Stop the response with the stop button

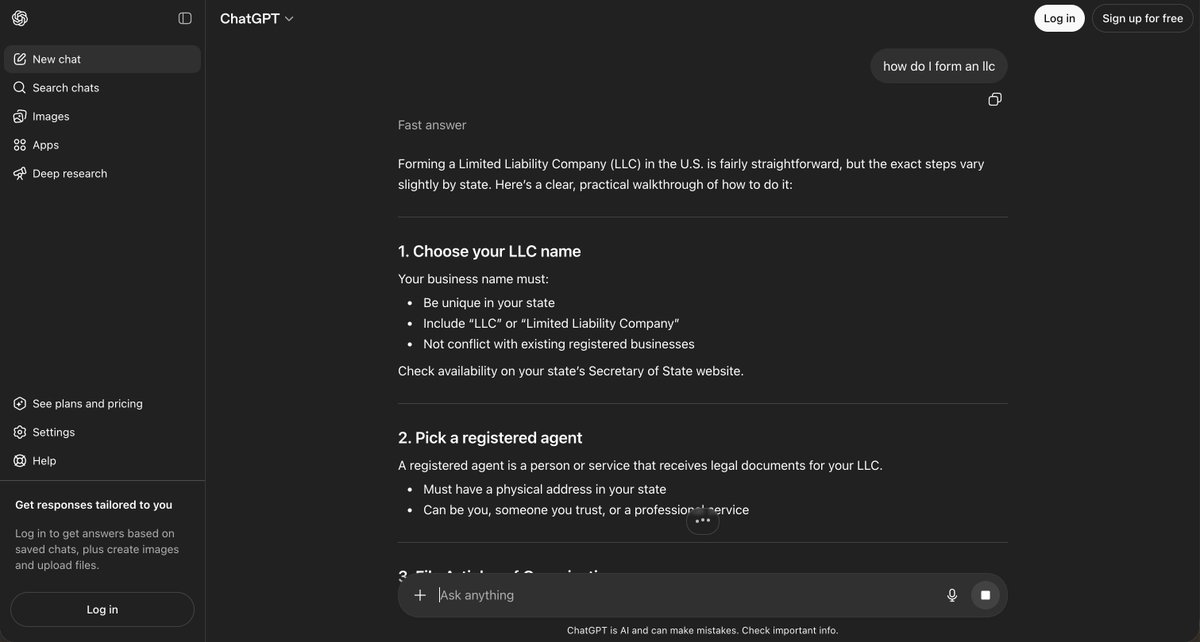pos(985,595)
